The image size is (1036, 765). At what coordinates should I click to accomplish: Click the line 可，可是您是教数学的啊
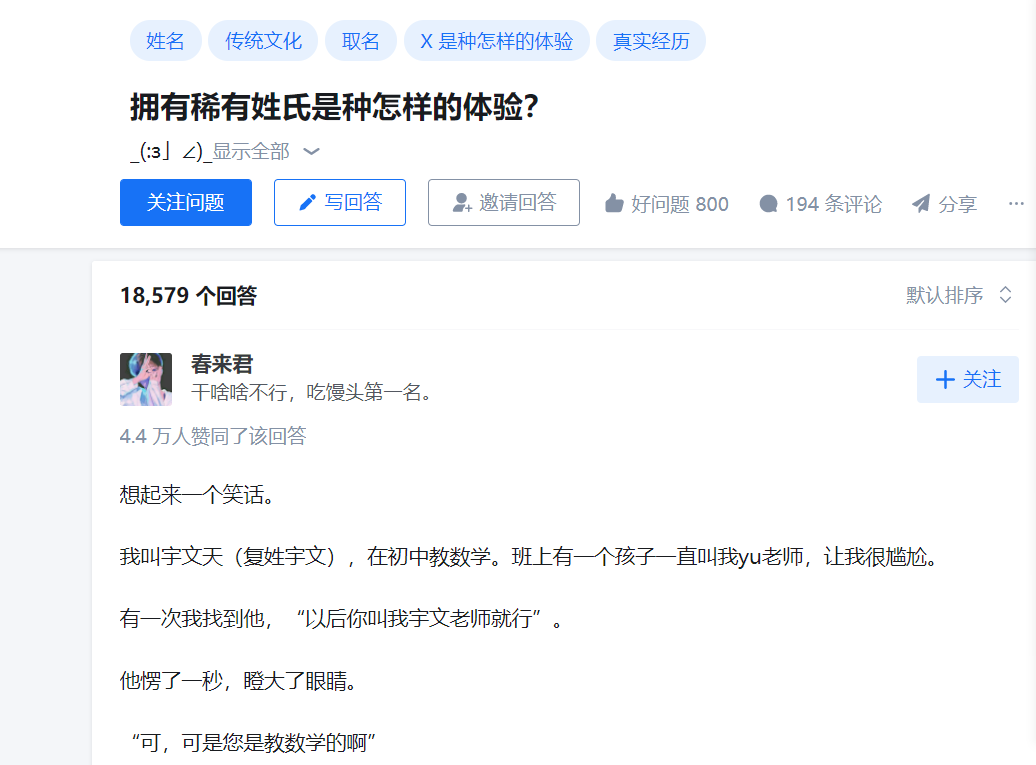(254, 743)
